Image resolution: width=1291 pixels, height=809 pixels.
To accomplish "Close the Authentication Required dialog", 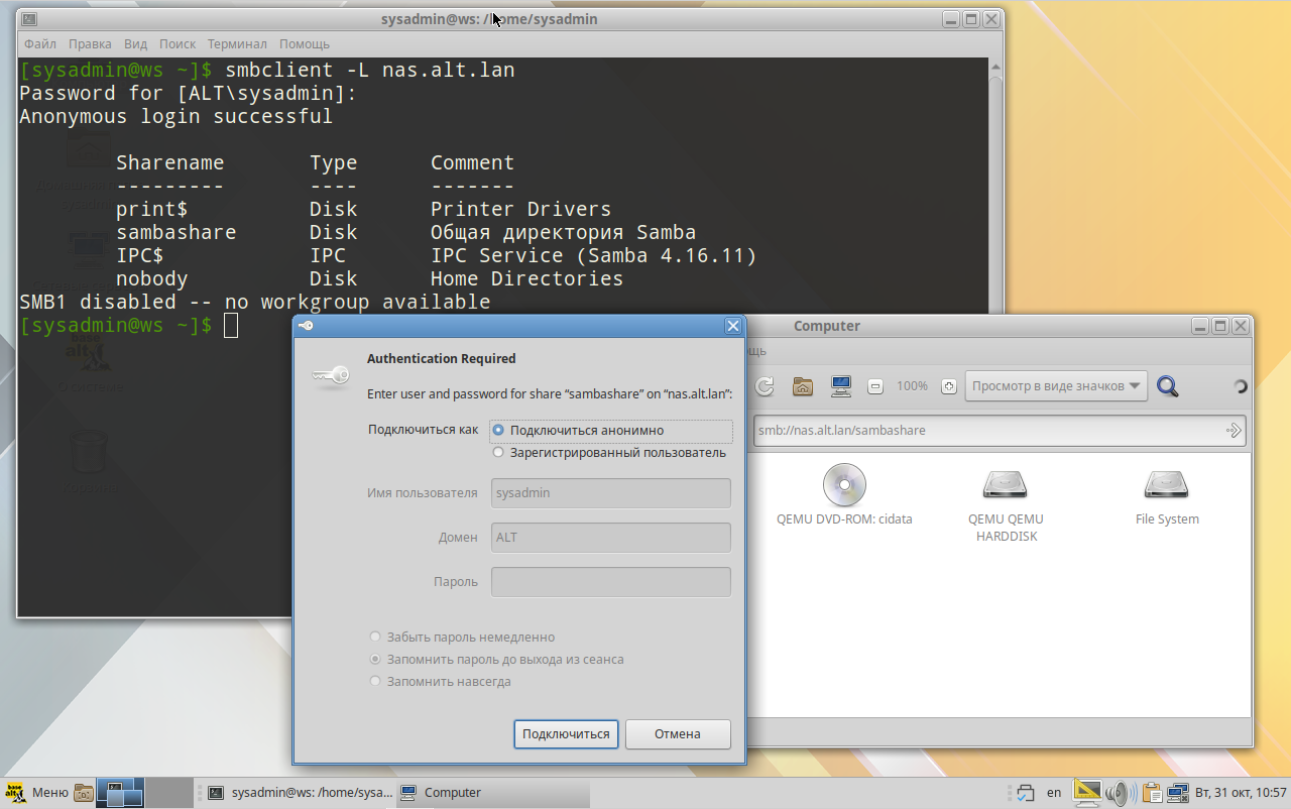I will (733, 326).
